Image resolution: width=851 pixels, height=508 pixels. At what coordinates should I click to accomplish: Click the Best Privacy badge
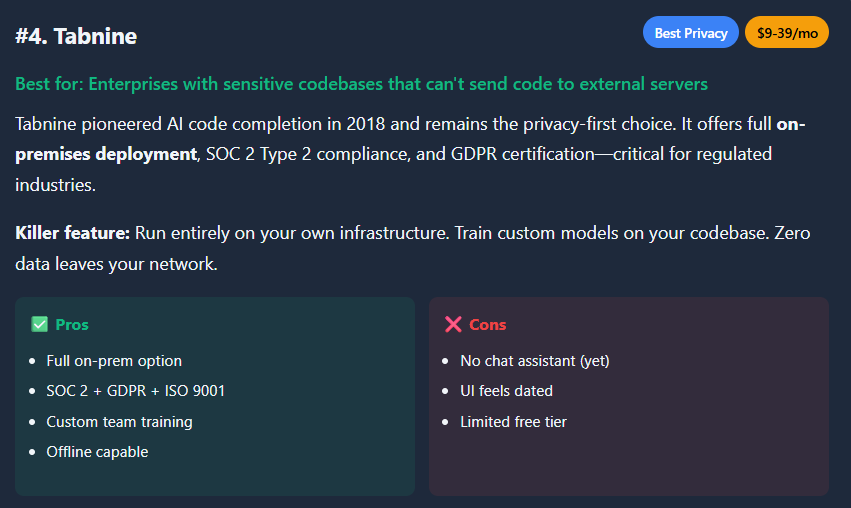[x=691, y=33]
